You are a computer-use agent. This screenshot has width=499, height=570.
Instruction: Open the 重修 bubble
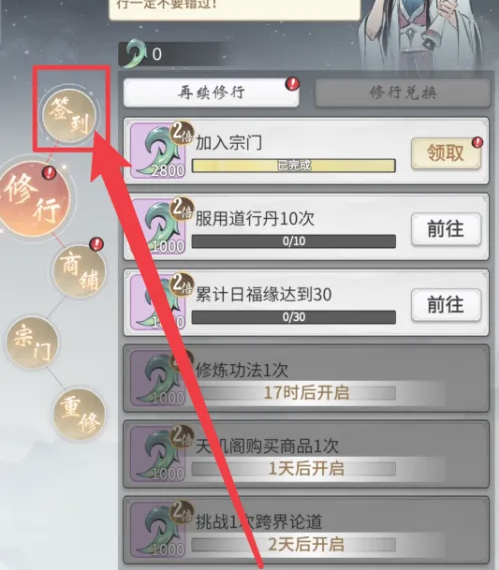pyautogui.click(x=79, y=414)
